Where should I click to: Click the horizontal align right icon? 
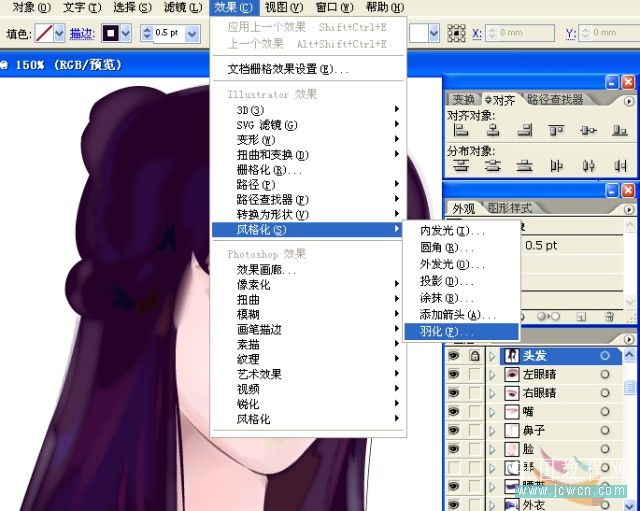[524, 130]
